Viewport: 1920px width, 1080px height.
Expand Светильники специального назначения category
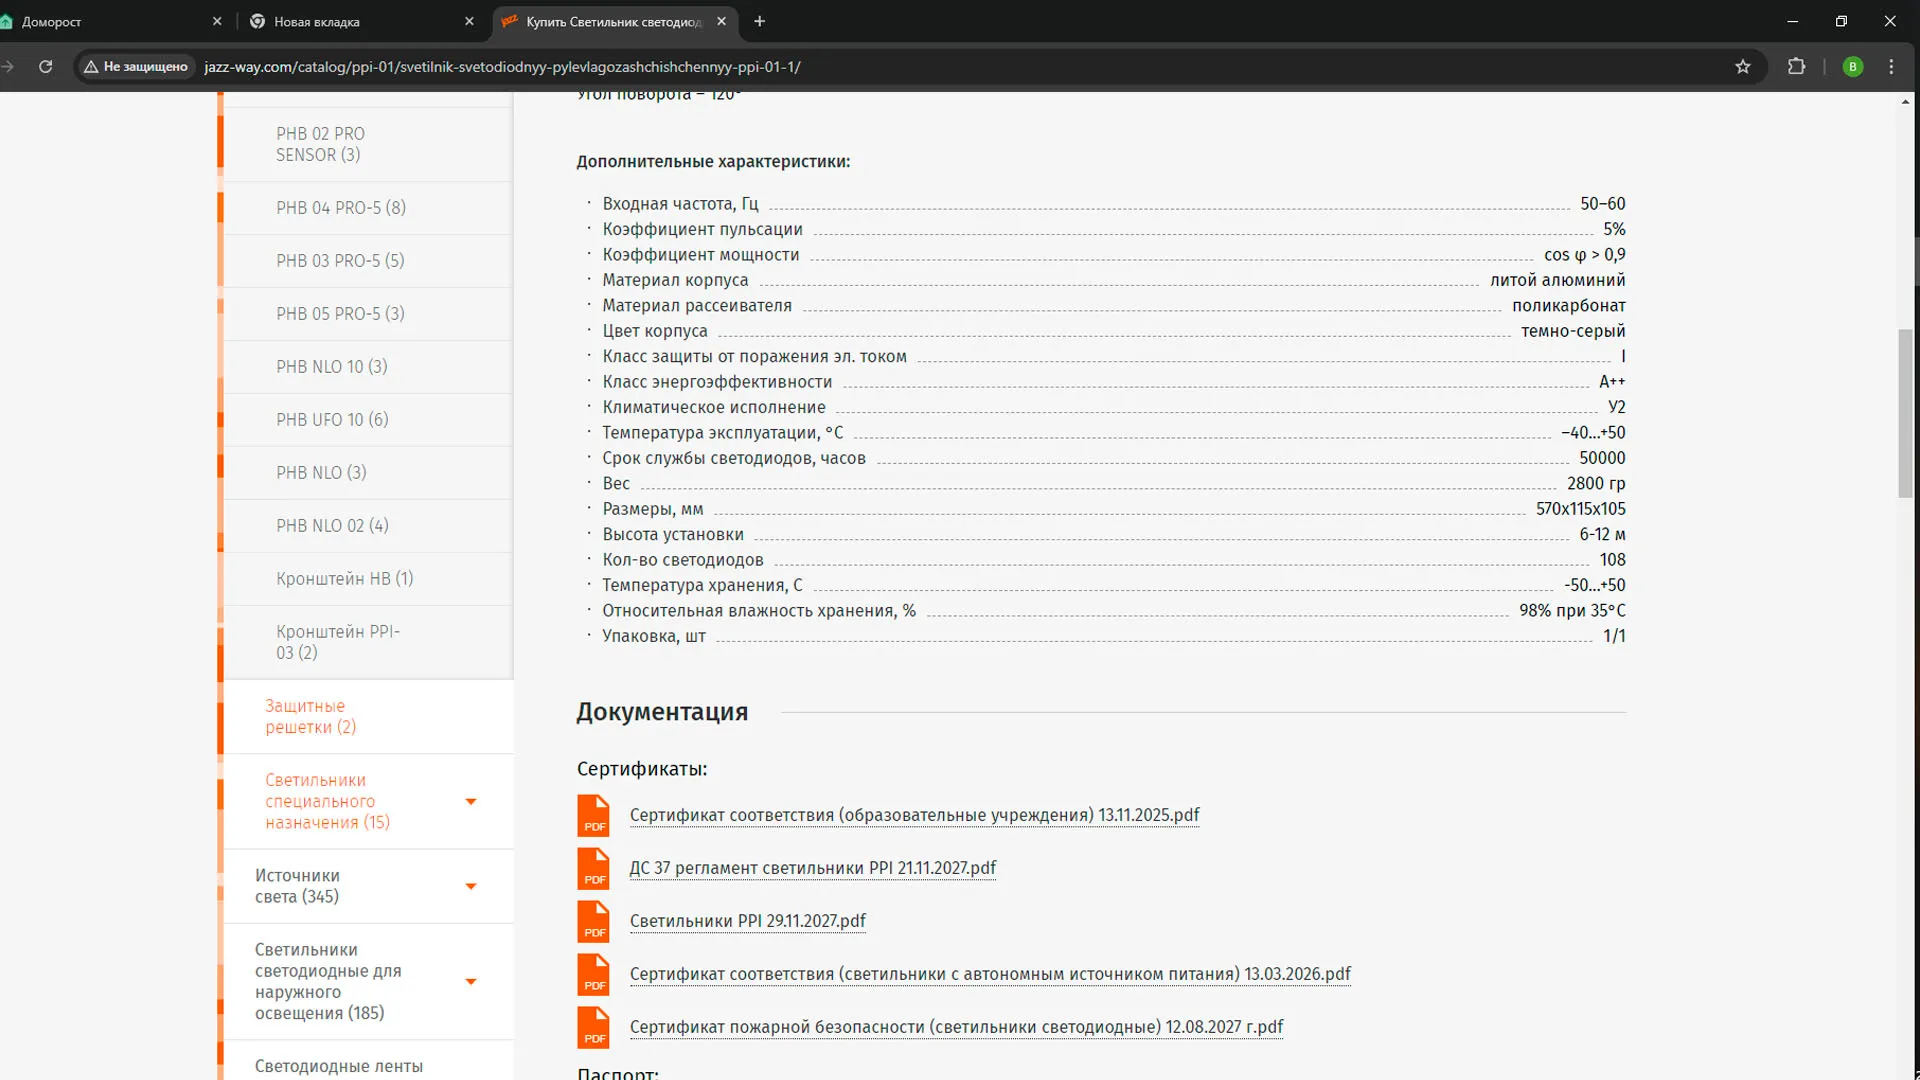coord(471,801)
